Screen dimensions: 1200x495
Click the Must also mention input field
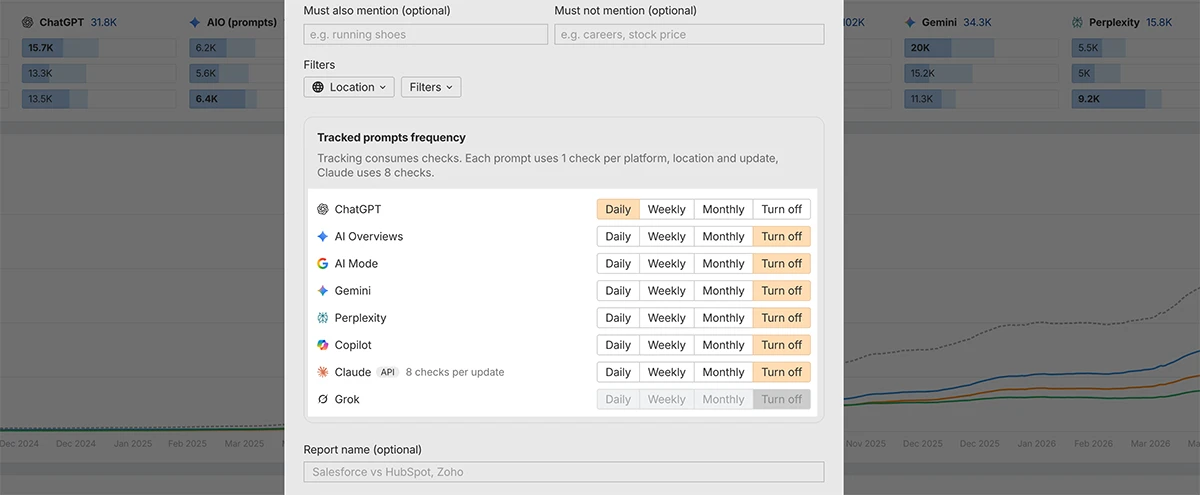point(426,34)
